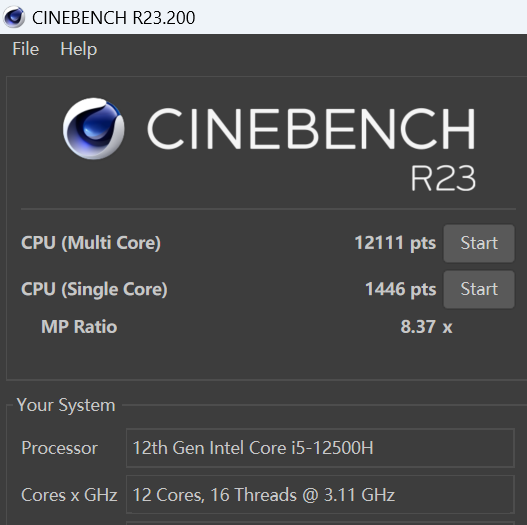The image size is (527, 525).
Task: Click the CPU (Single Core) label
Action: click(94, 289)
